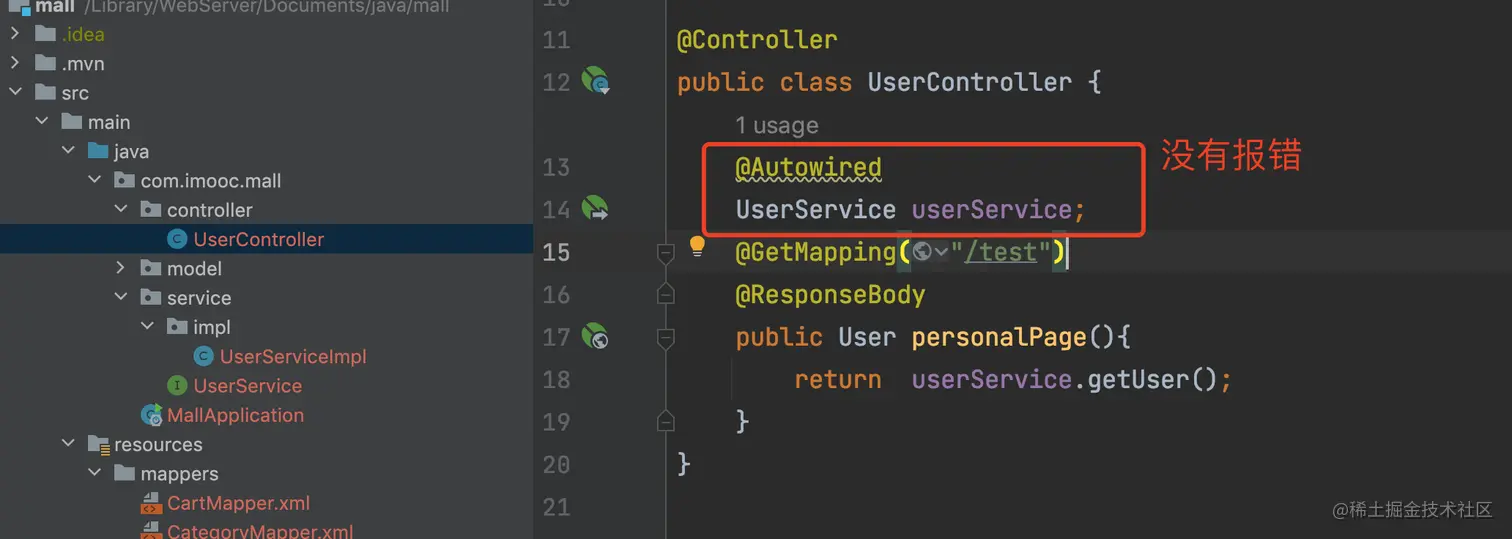
Task: Click the service package icon
Action: (151, 297)
